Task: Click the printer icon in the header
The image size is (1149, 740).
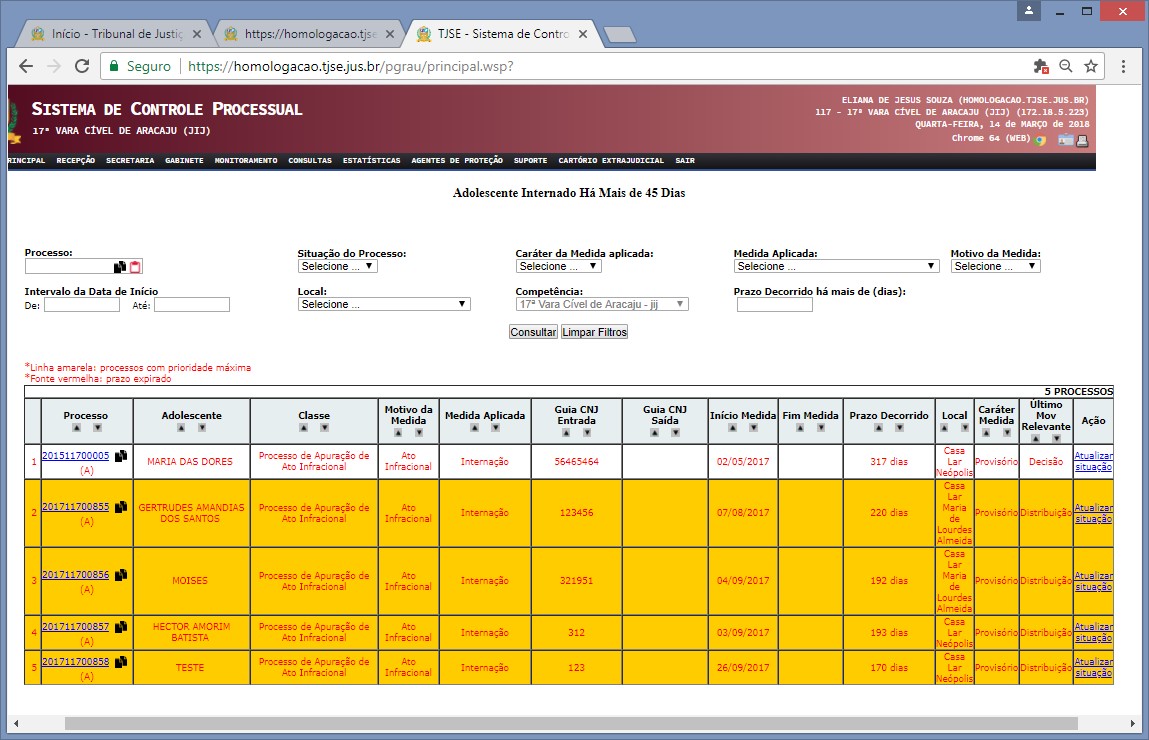Action: point(1082,141)
